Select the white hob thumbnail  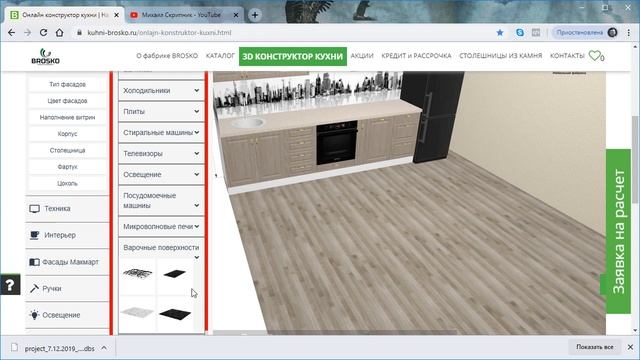click(x=138, y=313)
